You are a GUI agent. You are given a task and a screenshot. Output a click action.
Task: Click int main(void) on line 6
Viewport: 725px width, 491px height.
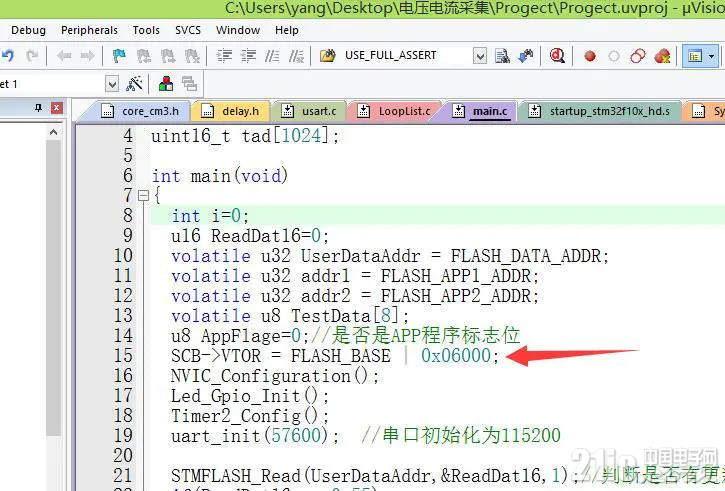(x=220, y=176)
